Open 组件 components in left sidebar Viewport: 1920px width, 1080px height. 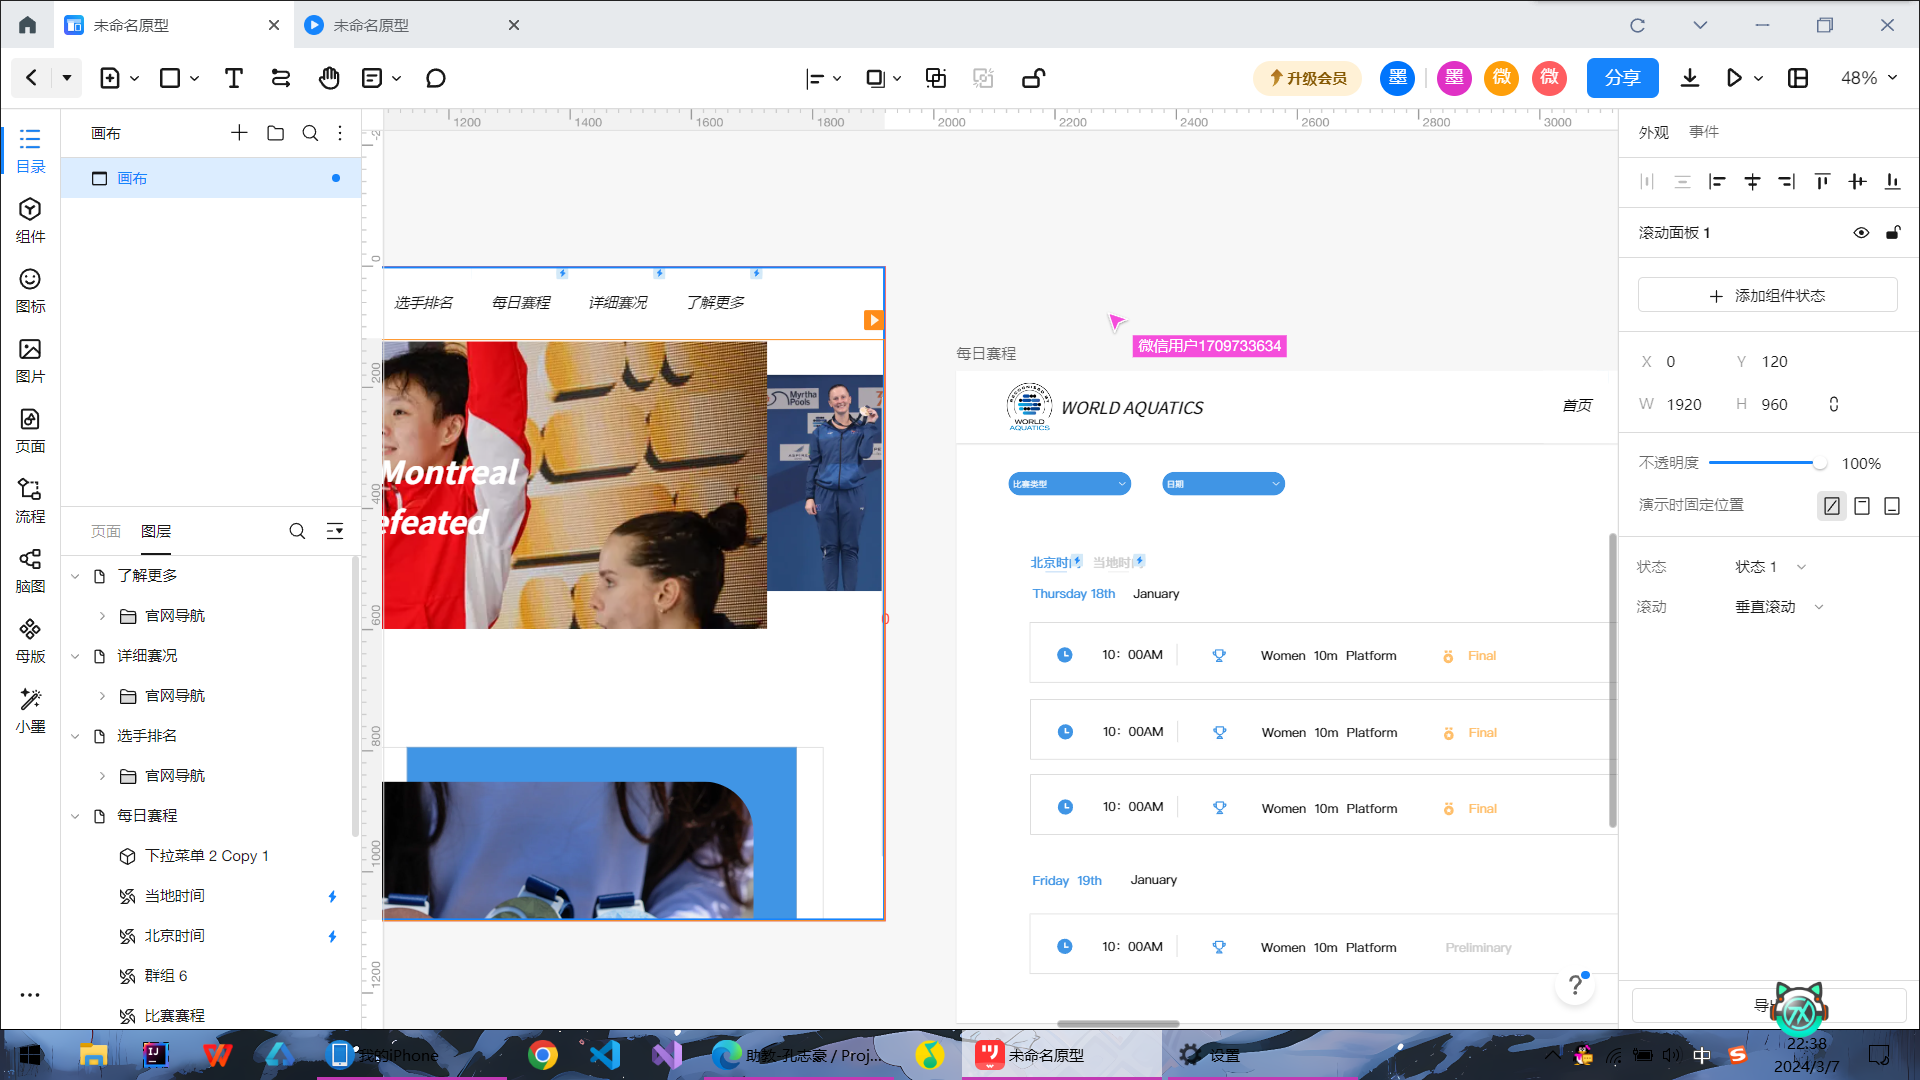[30, 220]
